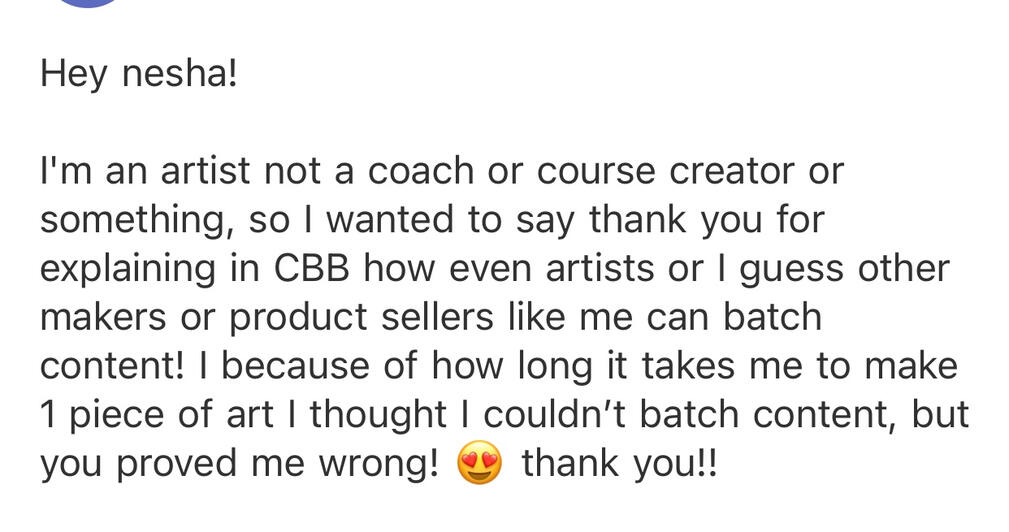This screenshot has height=532, width=1009.
Task: Click the words "I guess other"
Action: (x=844, y=269)
